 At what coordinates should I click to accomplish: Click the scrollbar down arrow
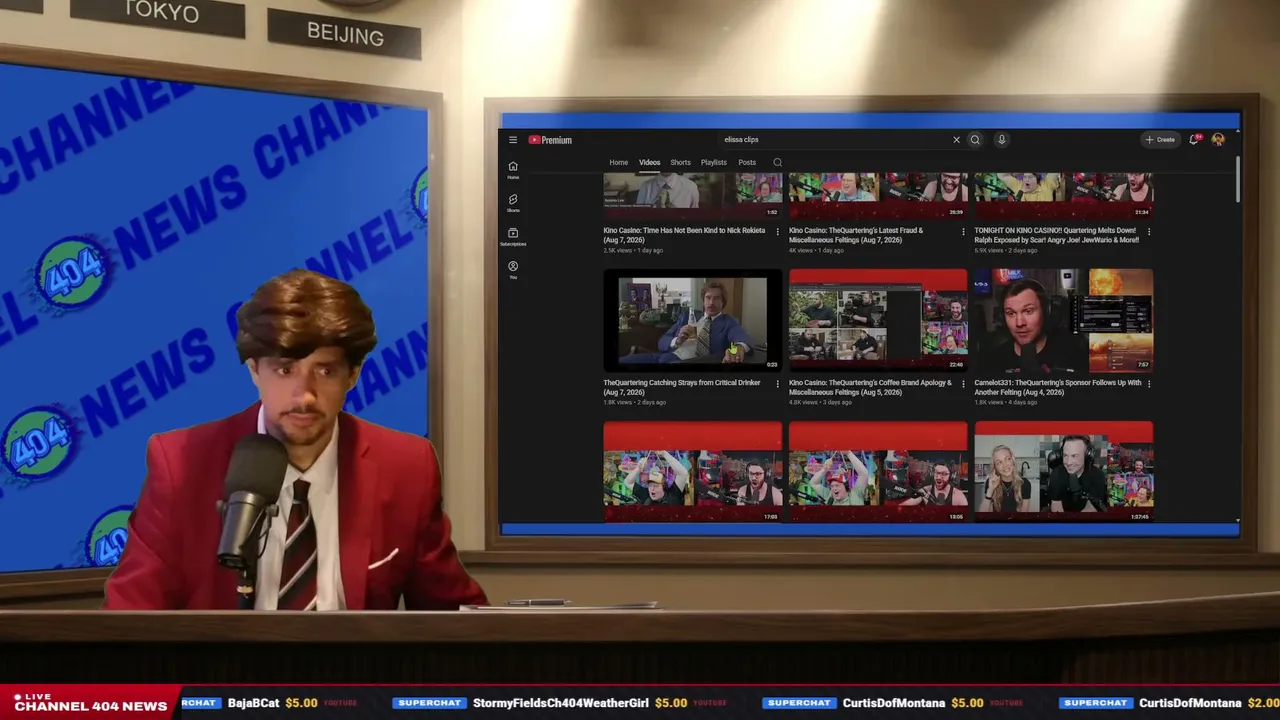point(1237,520)
